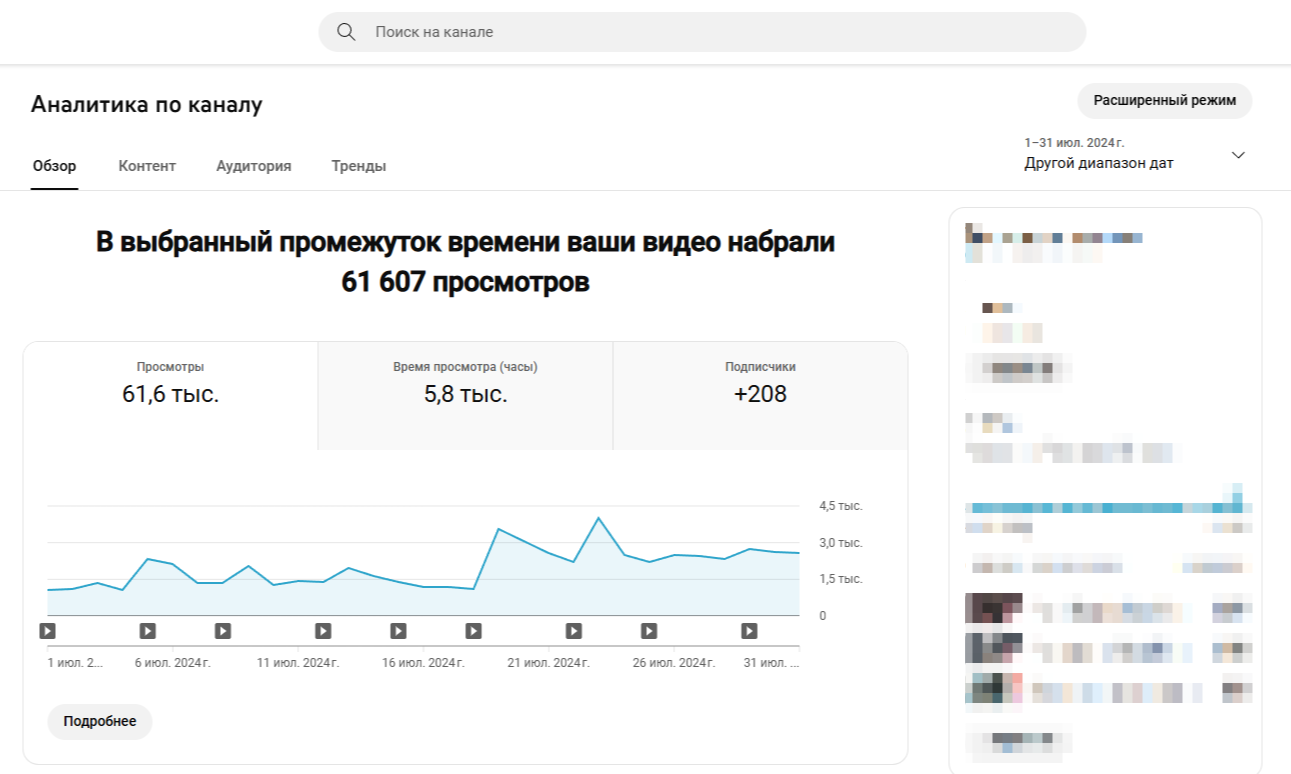
Task: Click the video marker above the "31 июл." label
Action: [x=749, y=631]
